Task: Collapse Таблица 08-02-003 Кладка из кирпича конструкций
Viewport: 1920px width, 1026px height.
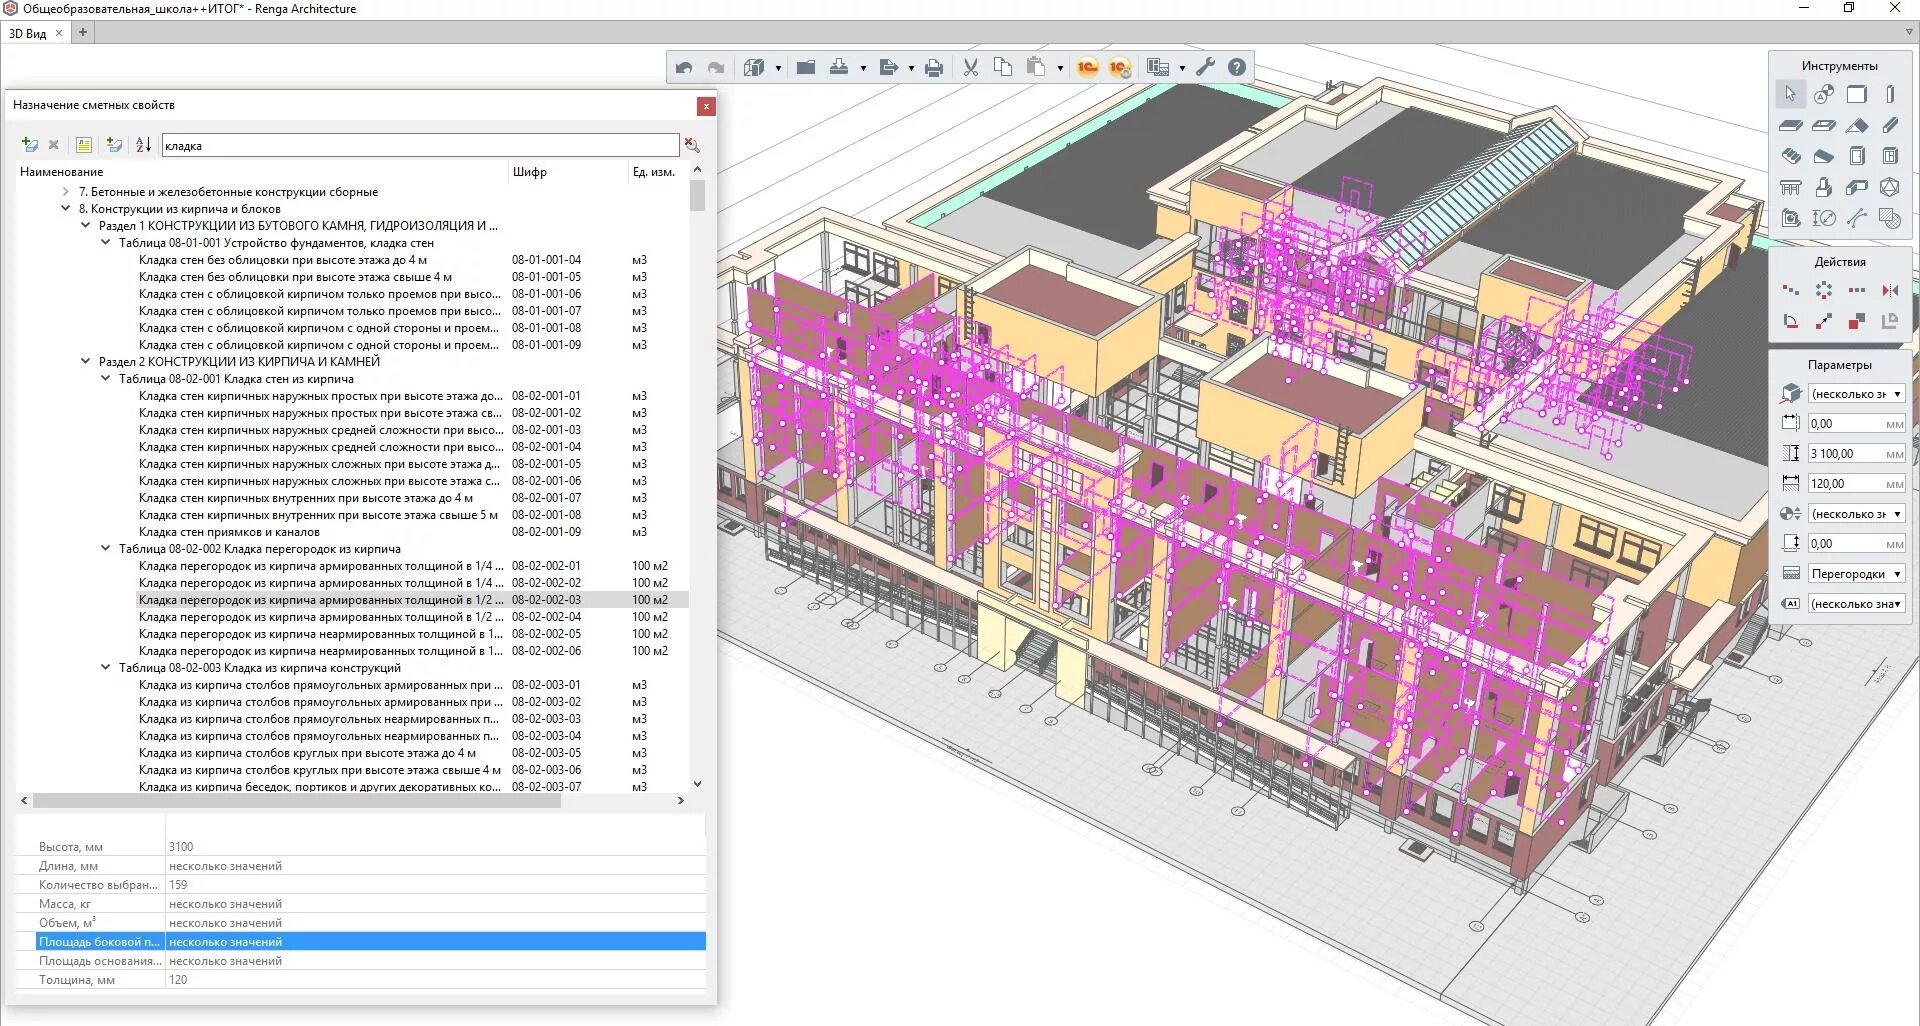Action: pyautogui.click(x=106, y=667)
